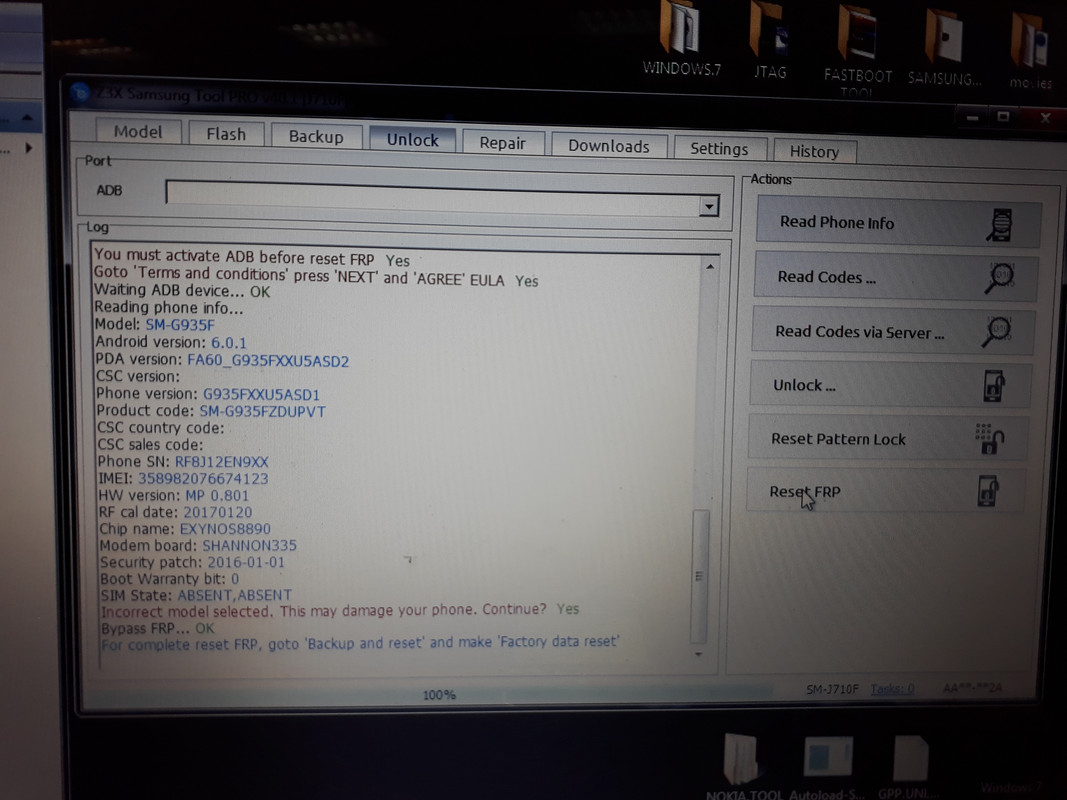Minimize the Samsung Tool window
Screen dimensions: 1067x800
972,118
